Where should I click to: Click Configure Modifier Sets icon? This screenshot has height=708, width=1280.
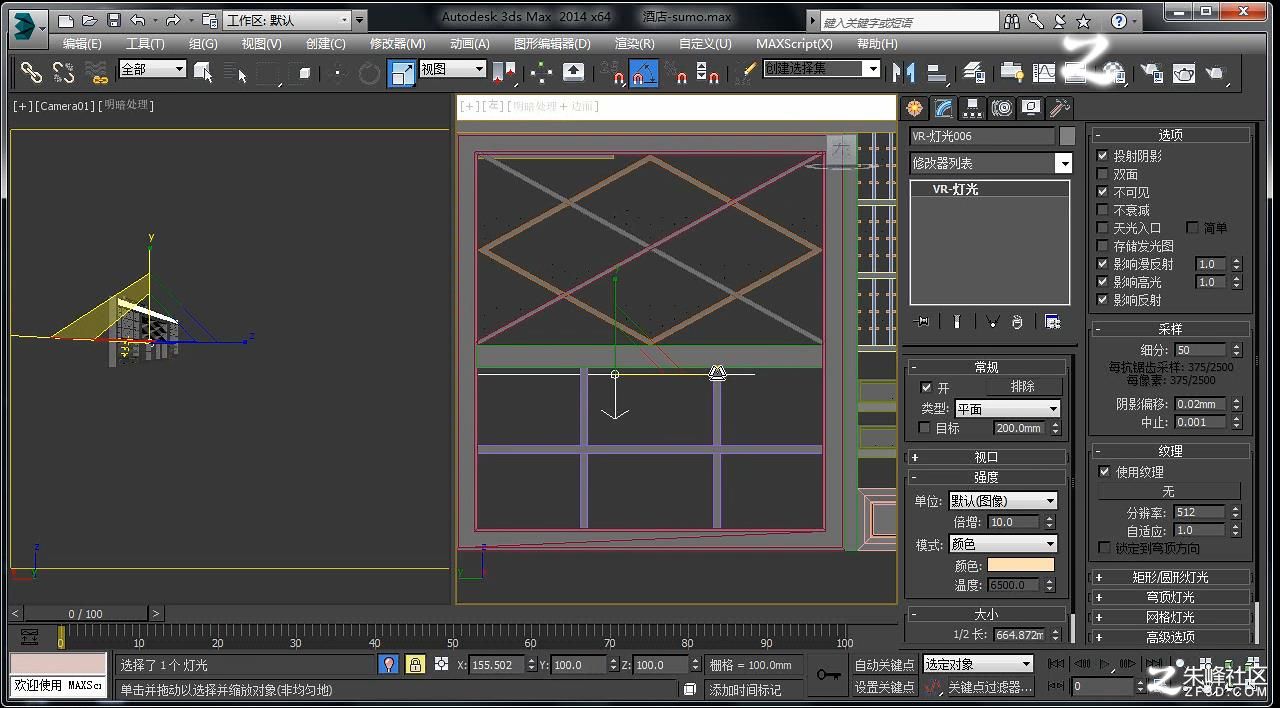click(x=1052, y=321)
